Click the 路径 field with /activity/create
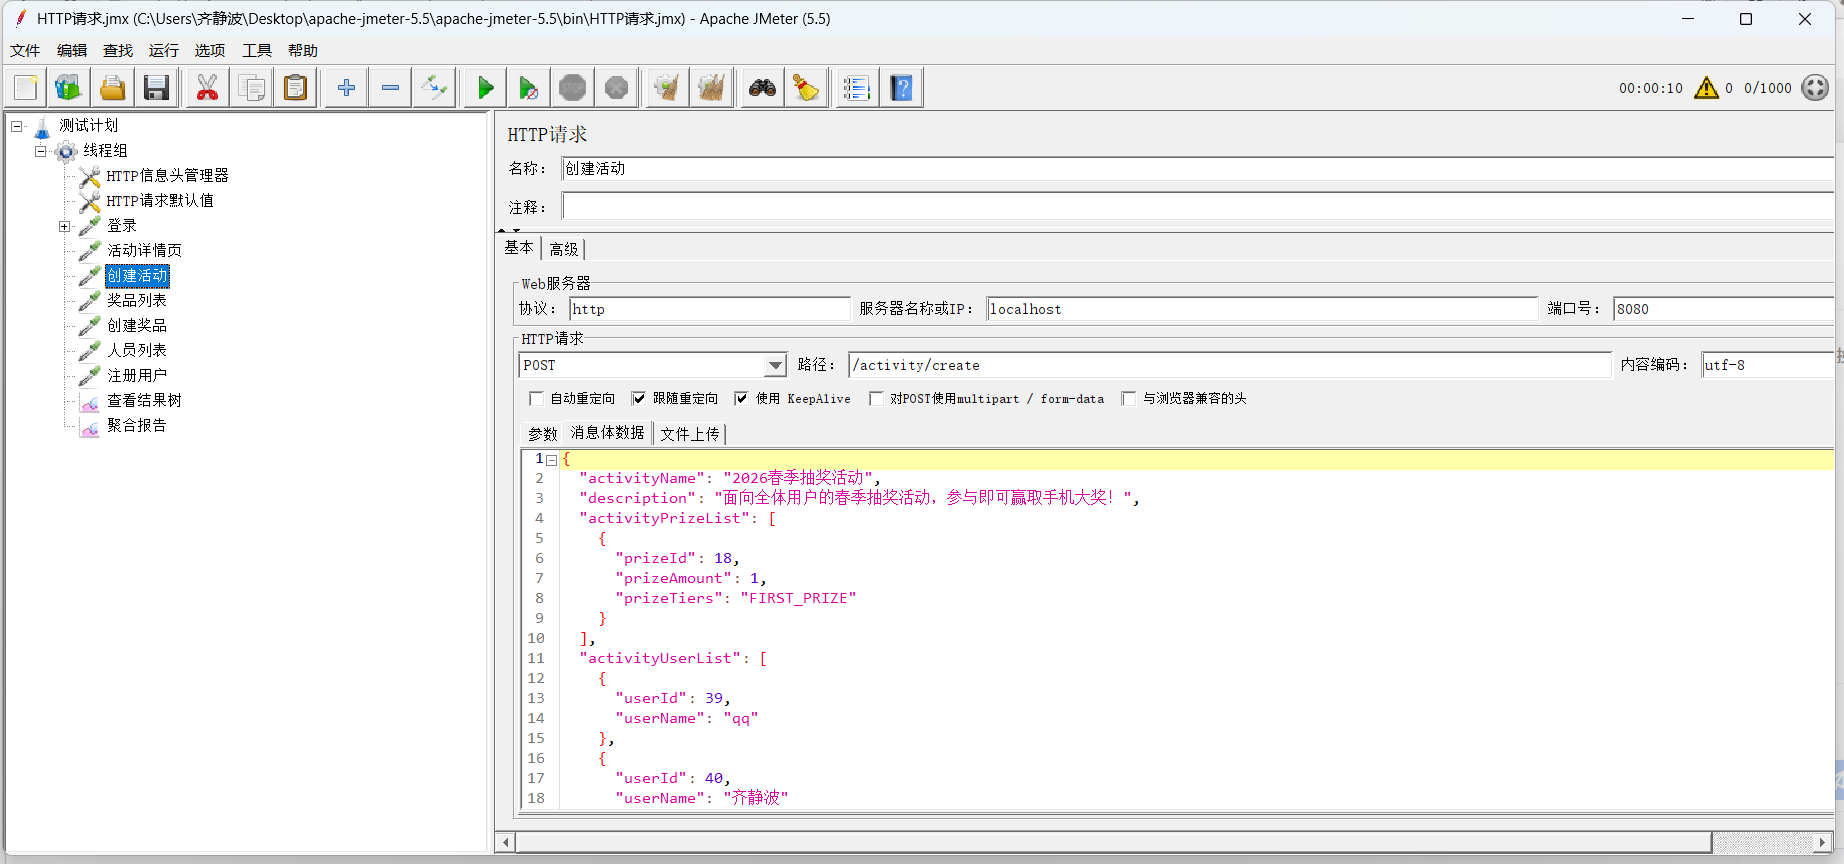The width and height of the screenshot is (1844, 864). tap(1230, 365)
